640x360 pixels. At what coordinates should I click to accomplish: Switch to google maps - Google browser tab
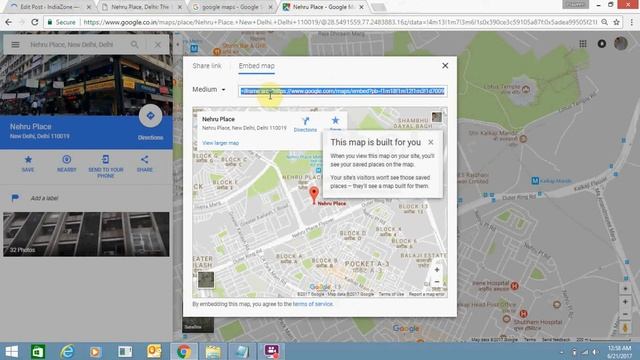coord(231,7)
